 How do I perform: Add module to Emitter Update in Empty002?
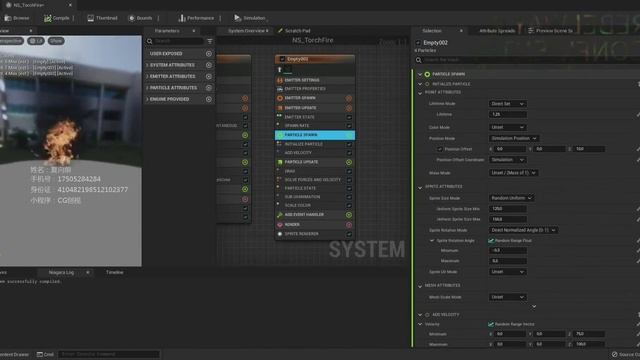tap(349, 108)
